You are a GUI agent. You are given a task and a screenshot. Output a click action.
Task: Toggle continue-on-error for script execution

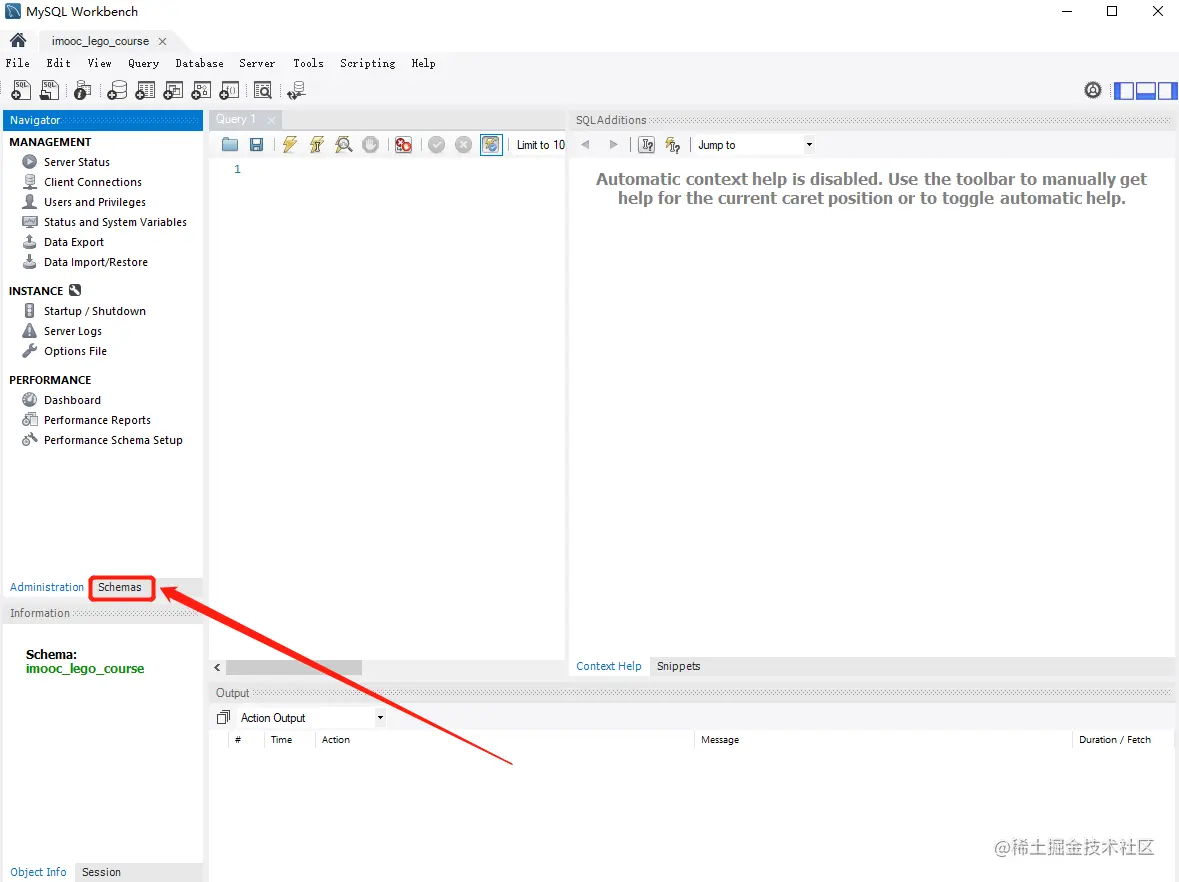404,144
